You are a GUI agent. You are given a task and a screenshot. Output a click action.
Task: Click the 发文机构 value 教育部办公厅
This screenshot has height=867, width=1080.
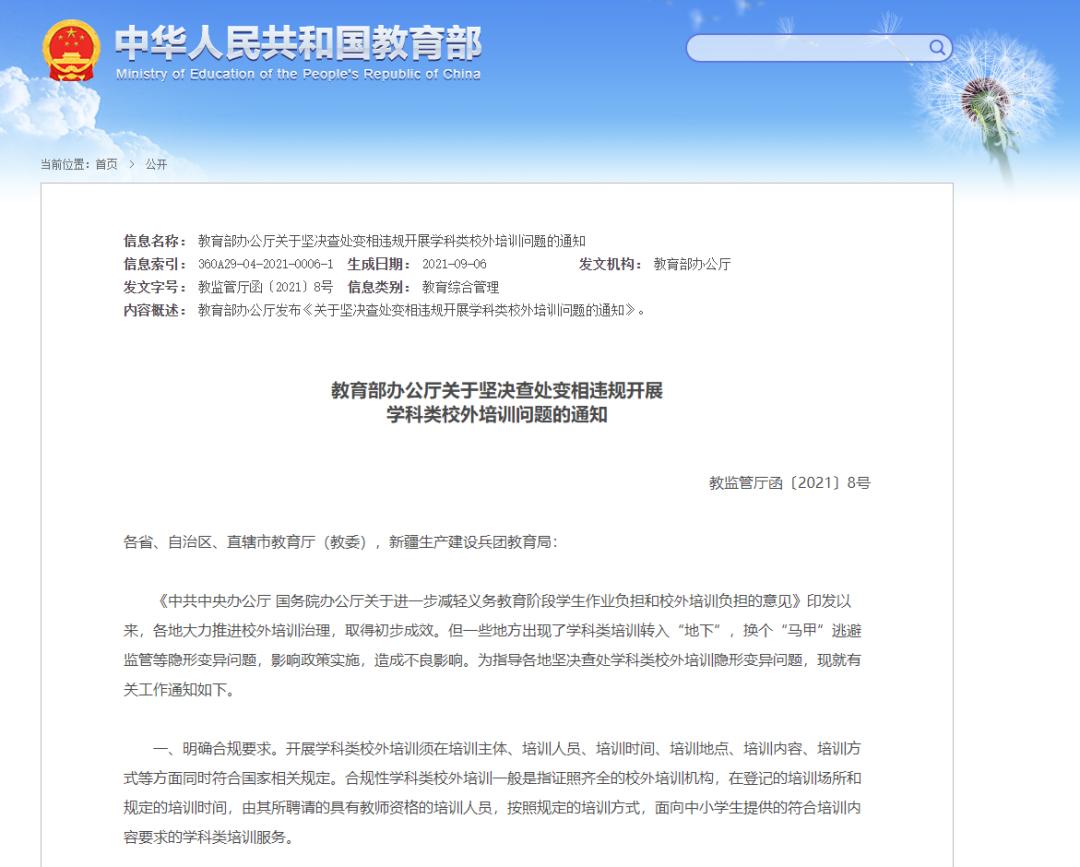tap(692, 264)
